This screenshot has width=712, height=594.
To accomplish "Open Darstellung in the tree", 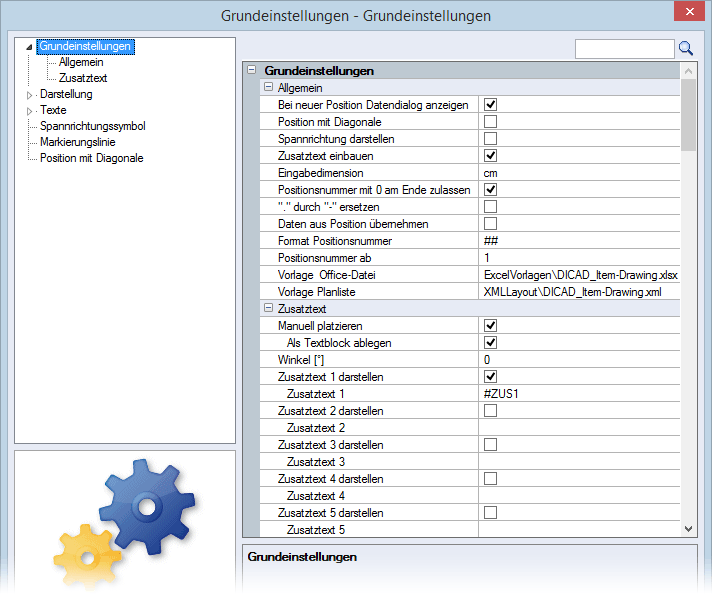I will [x=66, y=94].
